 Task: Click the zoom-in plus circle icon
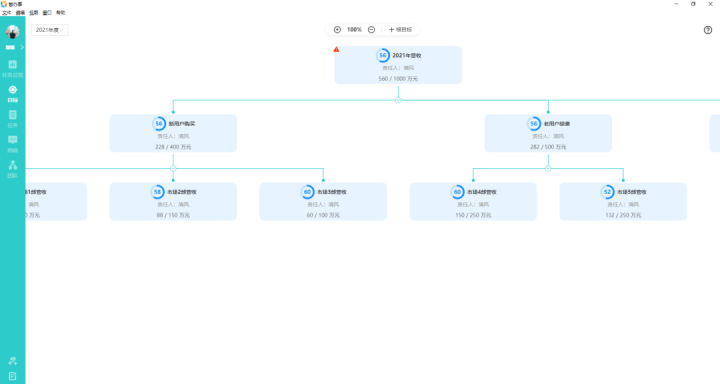(337, 29)
